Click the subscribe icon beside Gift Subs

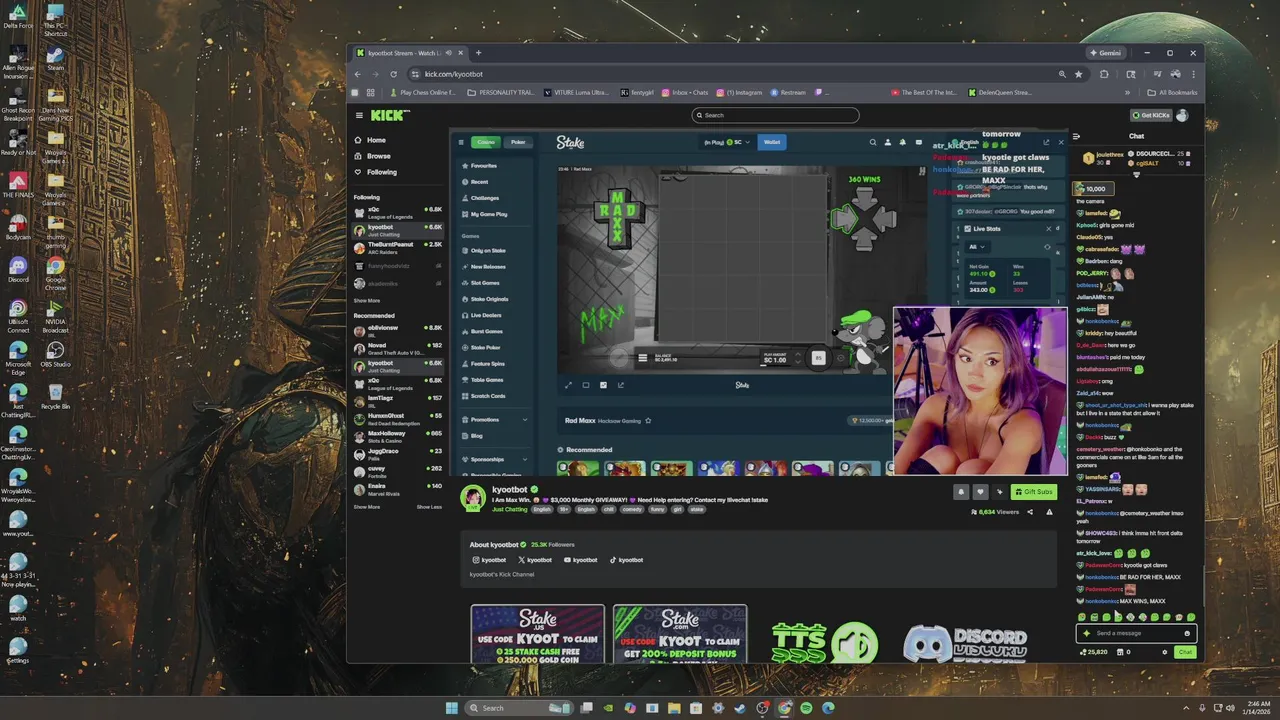click(999, 491)
